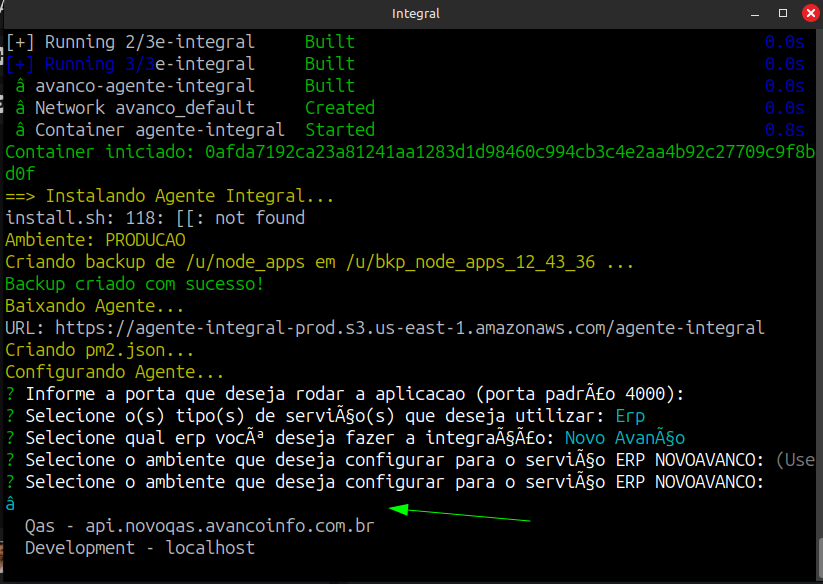Choose the Development - localhost environment option

point(139,548)
